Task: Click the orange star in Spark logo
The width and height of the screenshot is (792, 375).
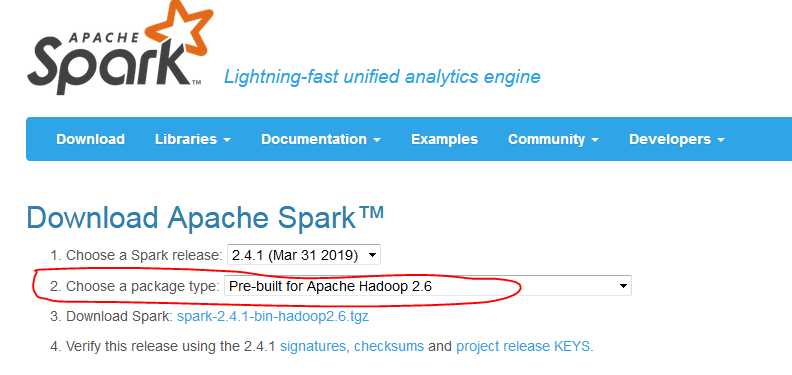Action: tap(179, 26)
